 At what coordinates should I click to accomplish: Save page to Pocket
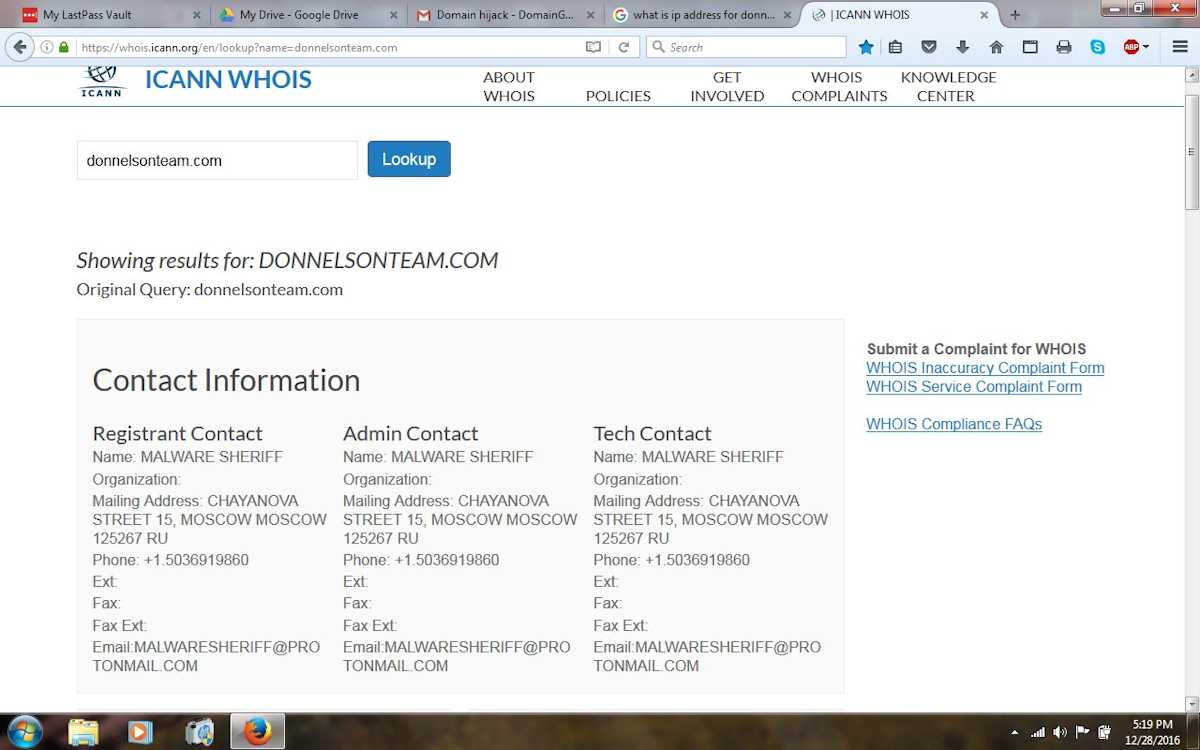tap(929, 47)
